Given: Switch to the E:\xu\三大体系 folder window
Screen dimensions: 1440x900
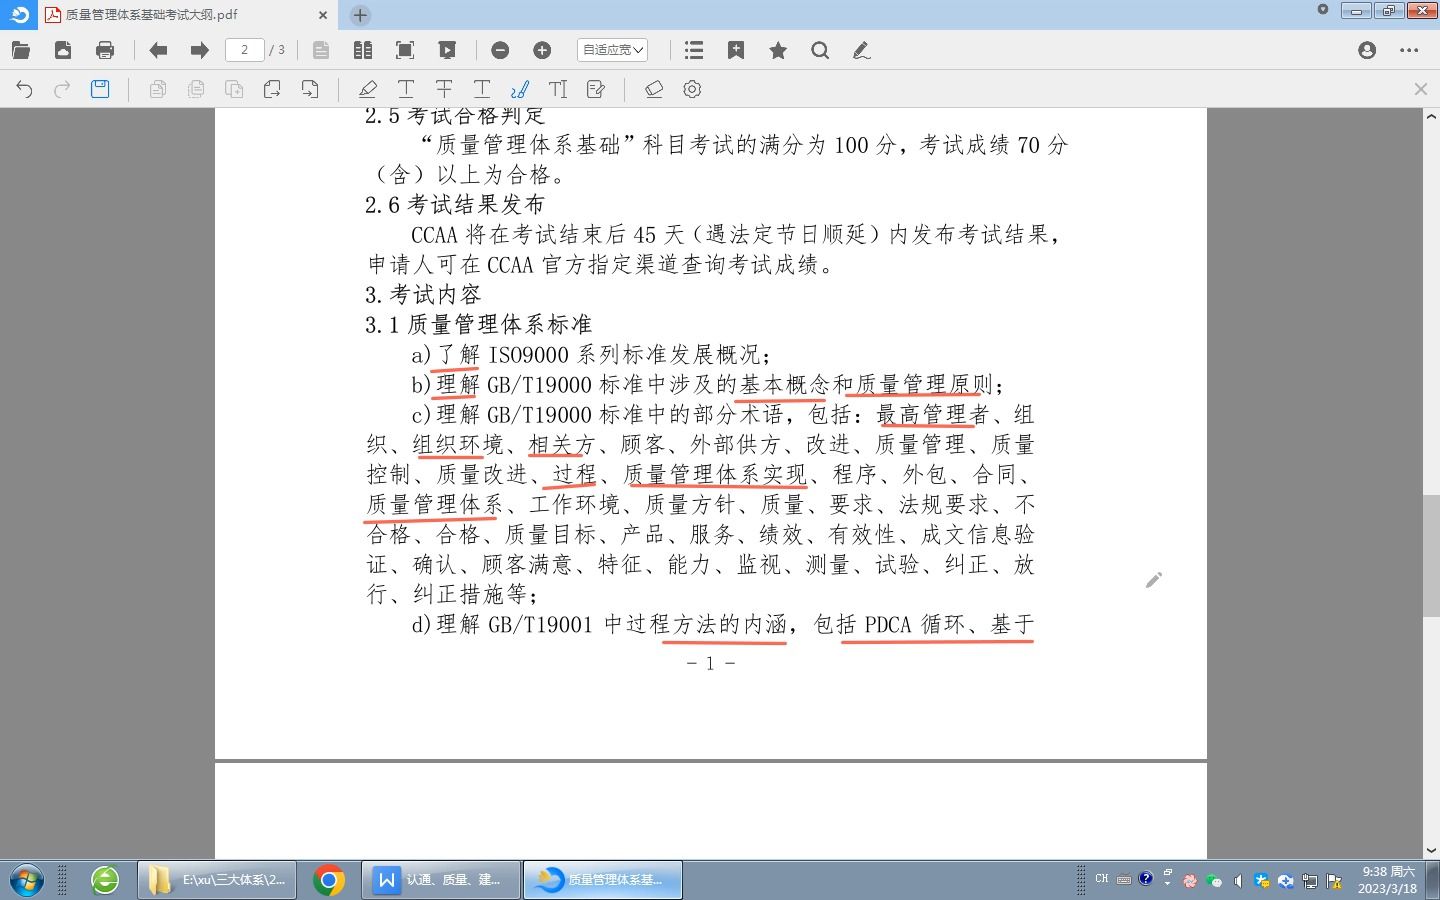Looking at the screenshot, I should [217, 880].
